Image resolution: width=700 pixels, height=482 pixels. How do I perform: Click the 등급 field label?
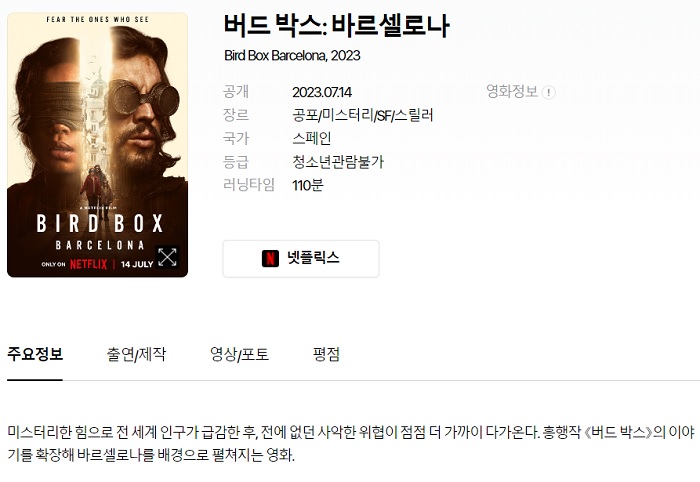tap(236, 162)
